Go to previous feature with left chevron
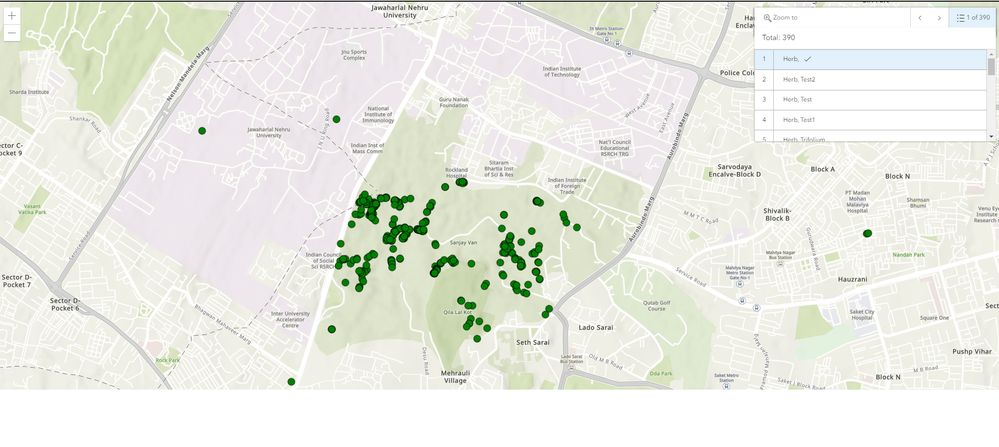This screenshot has height=447, width=999. 919,18
